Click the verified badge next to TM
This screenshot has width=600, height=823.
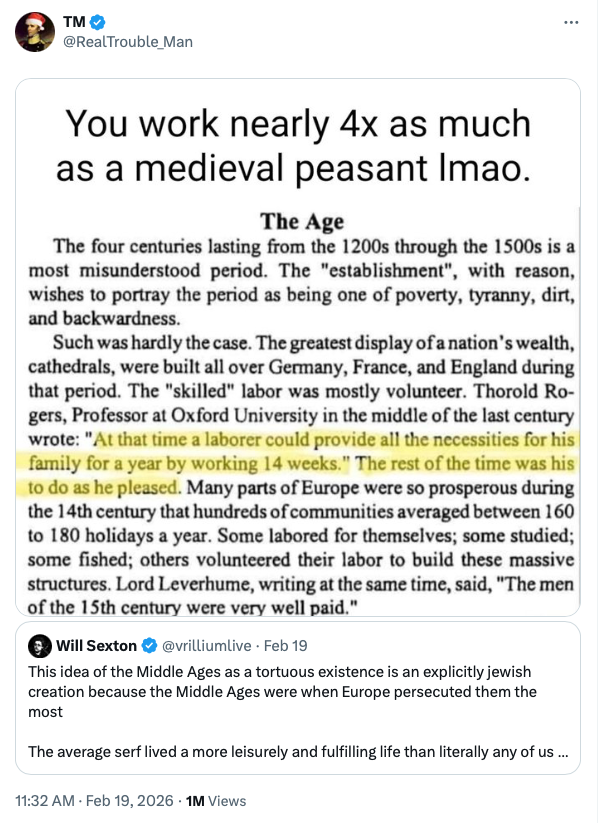click(98, 22)
